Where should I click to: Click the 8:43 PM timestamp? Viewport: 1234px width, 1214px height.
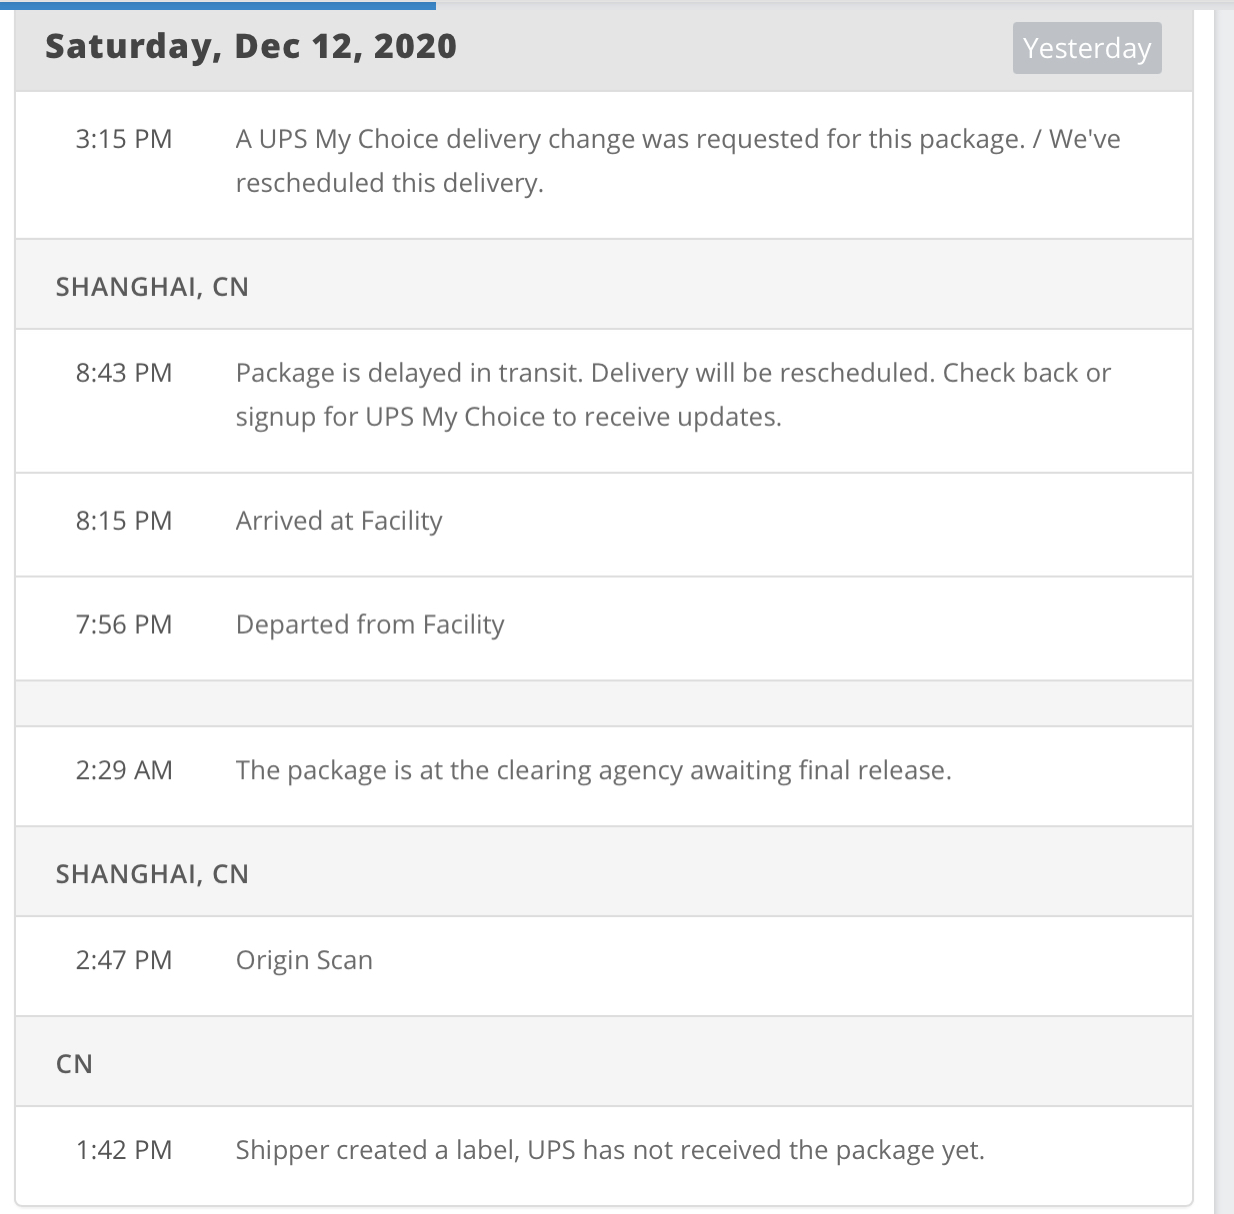[124, 373]
